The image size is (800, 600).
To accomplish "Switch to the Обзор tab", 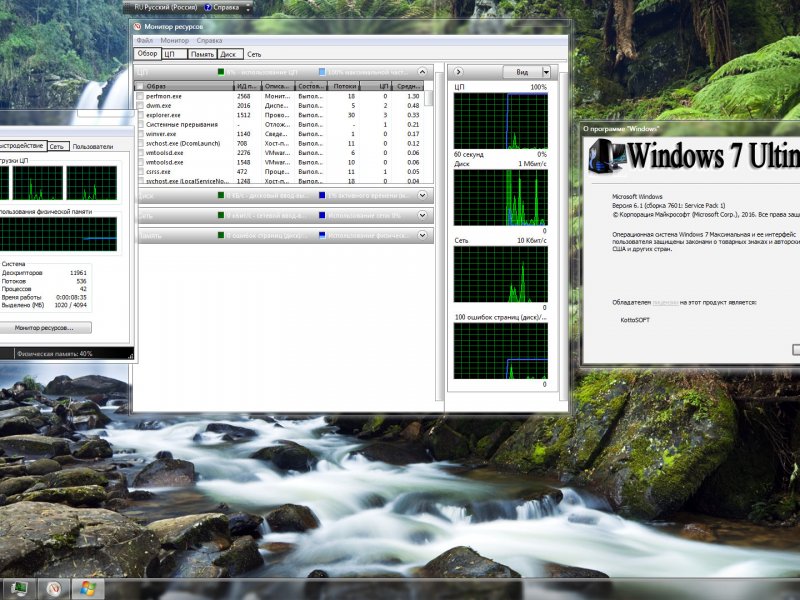I will 147,54.
